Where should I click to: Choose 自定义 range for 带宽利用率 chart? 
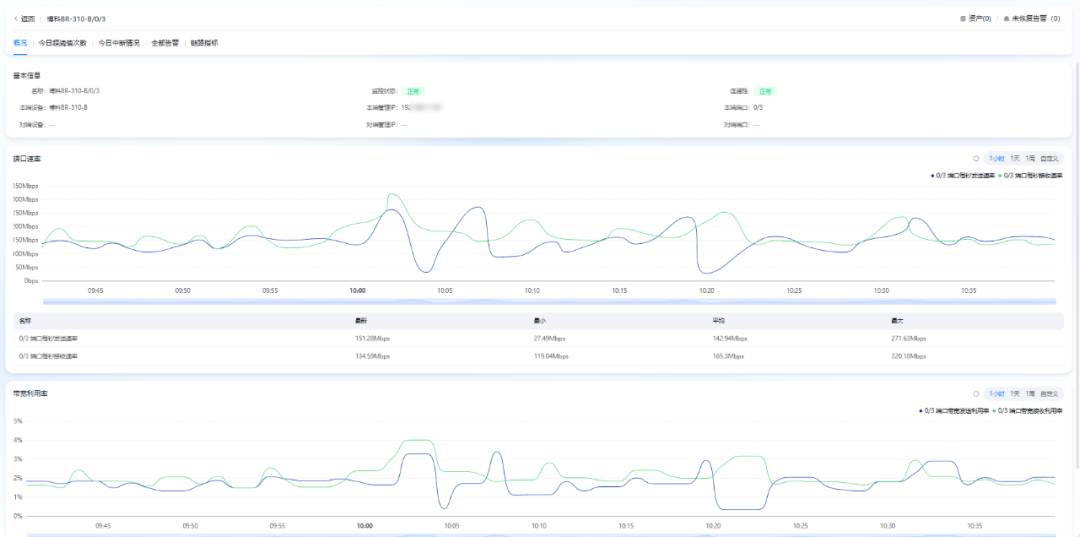pos(1049,394)
